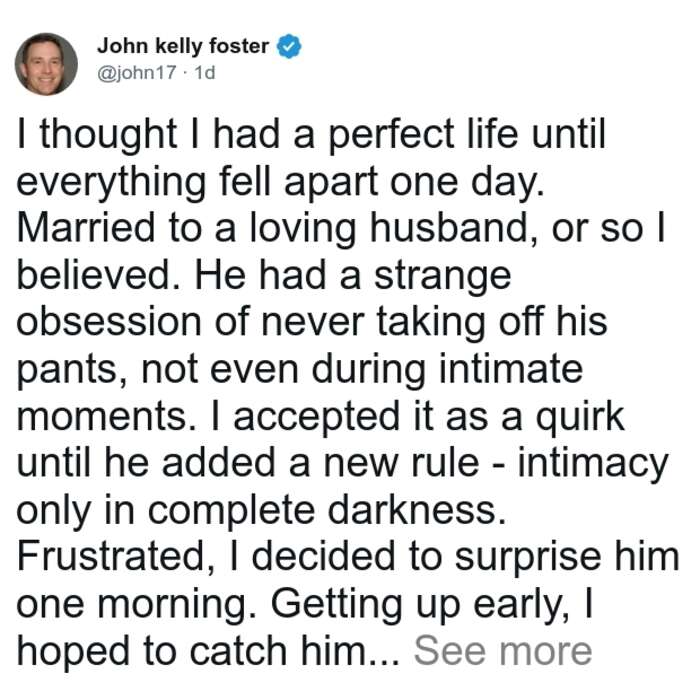Expand the post with See more
Screen dimensions: 700x700
[x=503, y=650]
